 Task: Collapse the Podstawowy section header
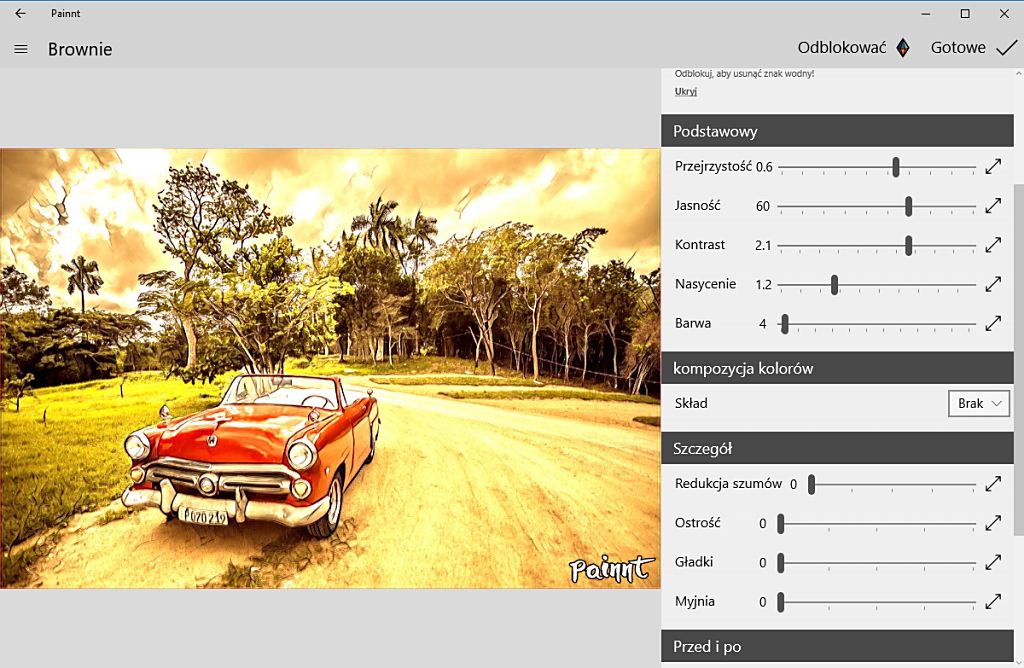837,131
